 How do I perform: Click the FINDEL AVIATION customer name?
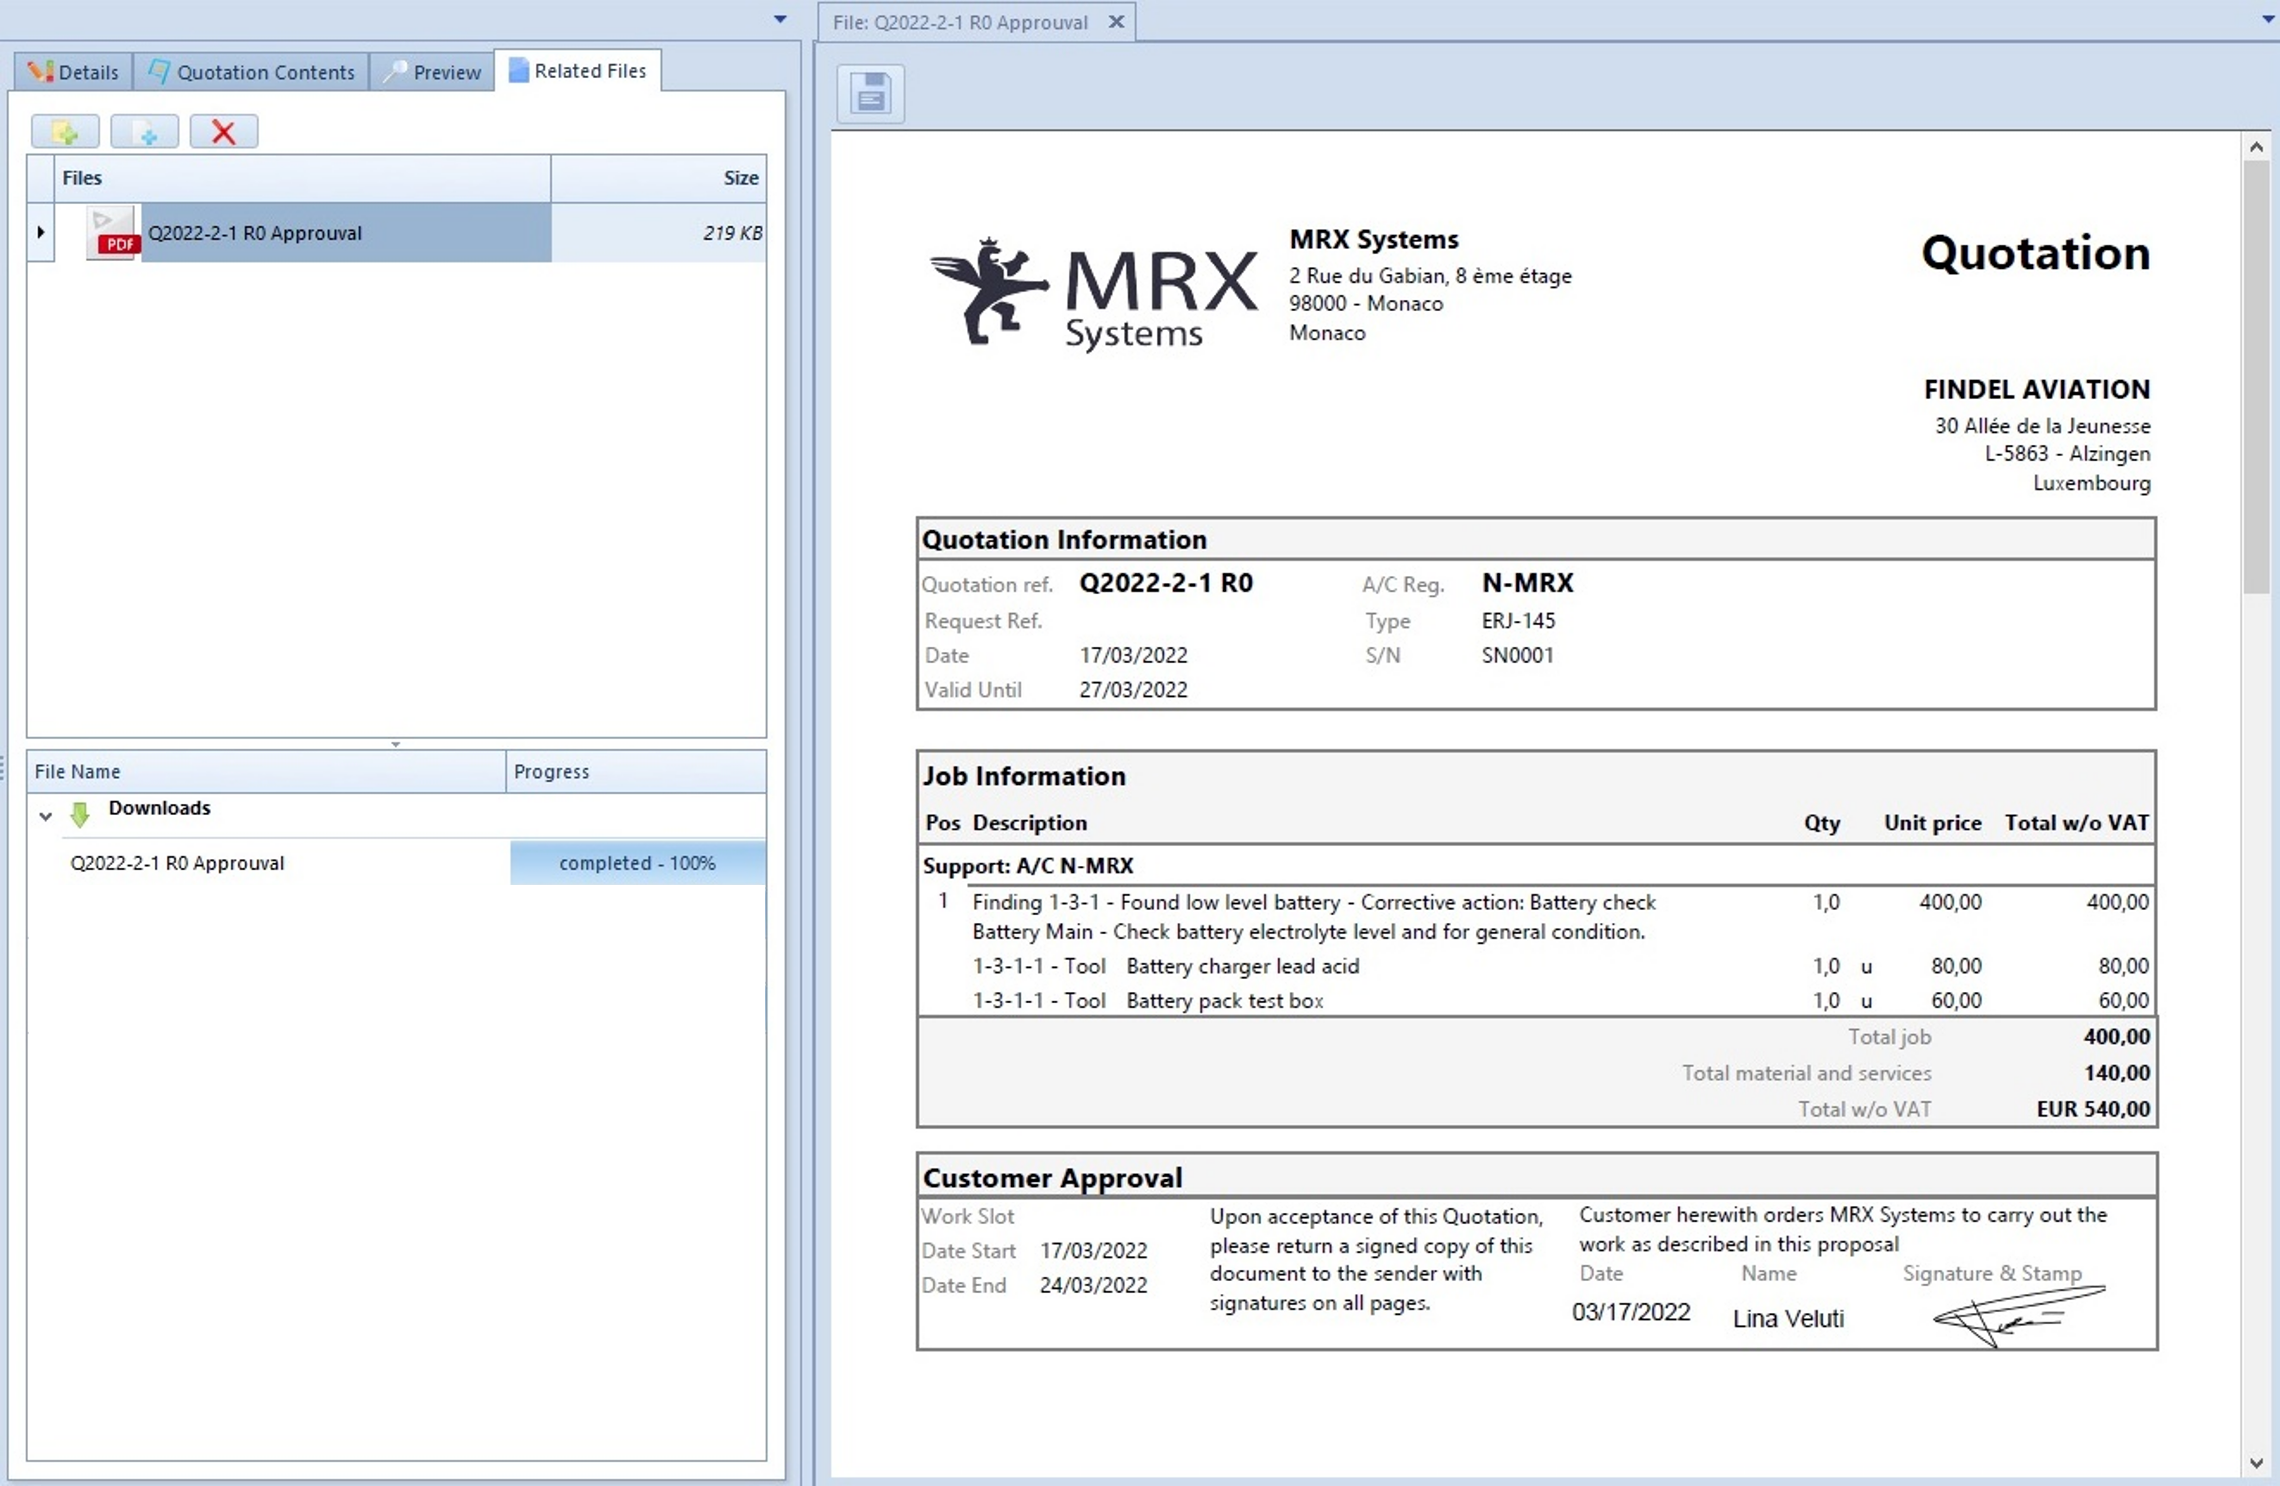[x=2037, y=389]
